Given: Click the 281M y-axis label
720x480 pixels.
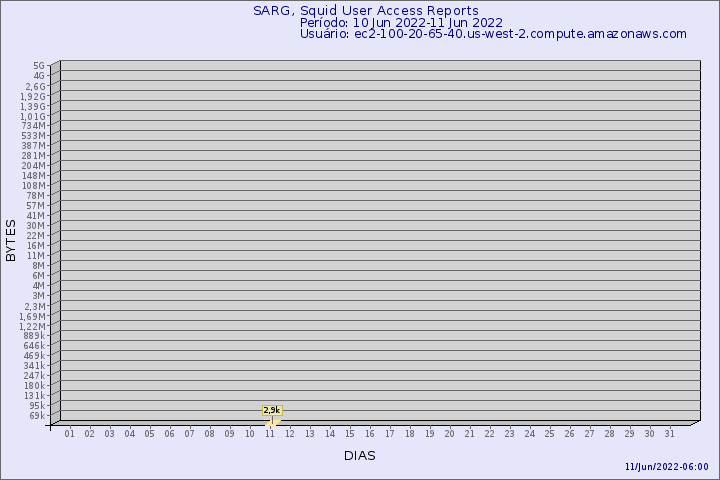Looking at the screenshot, I should (34, 156).
